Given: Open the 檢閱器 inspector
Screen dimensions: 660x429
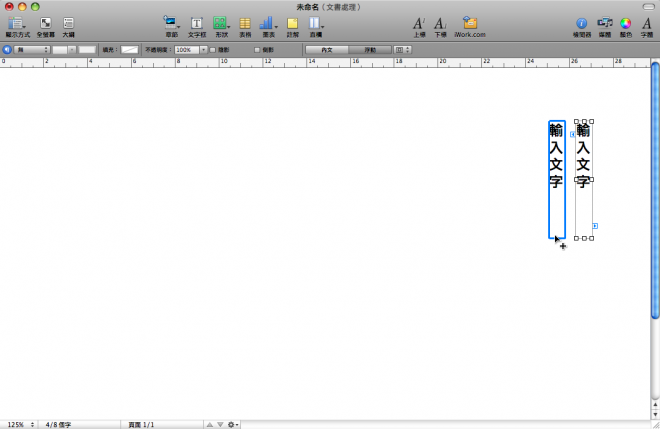Looking at the screenshot, I should pos(581,23).
